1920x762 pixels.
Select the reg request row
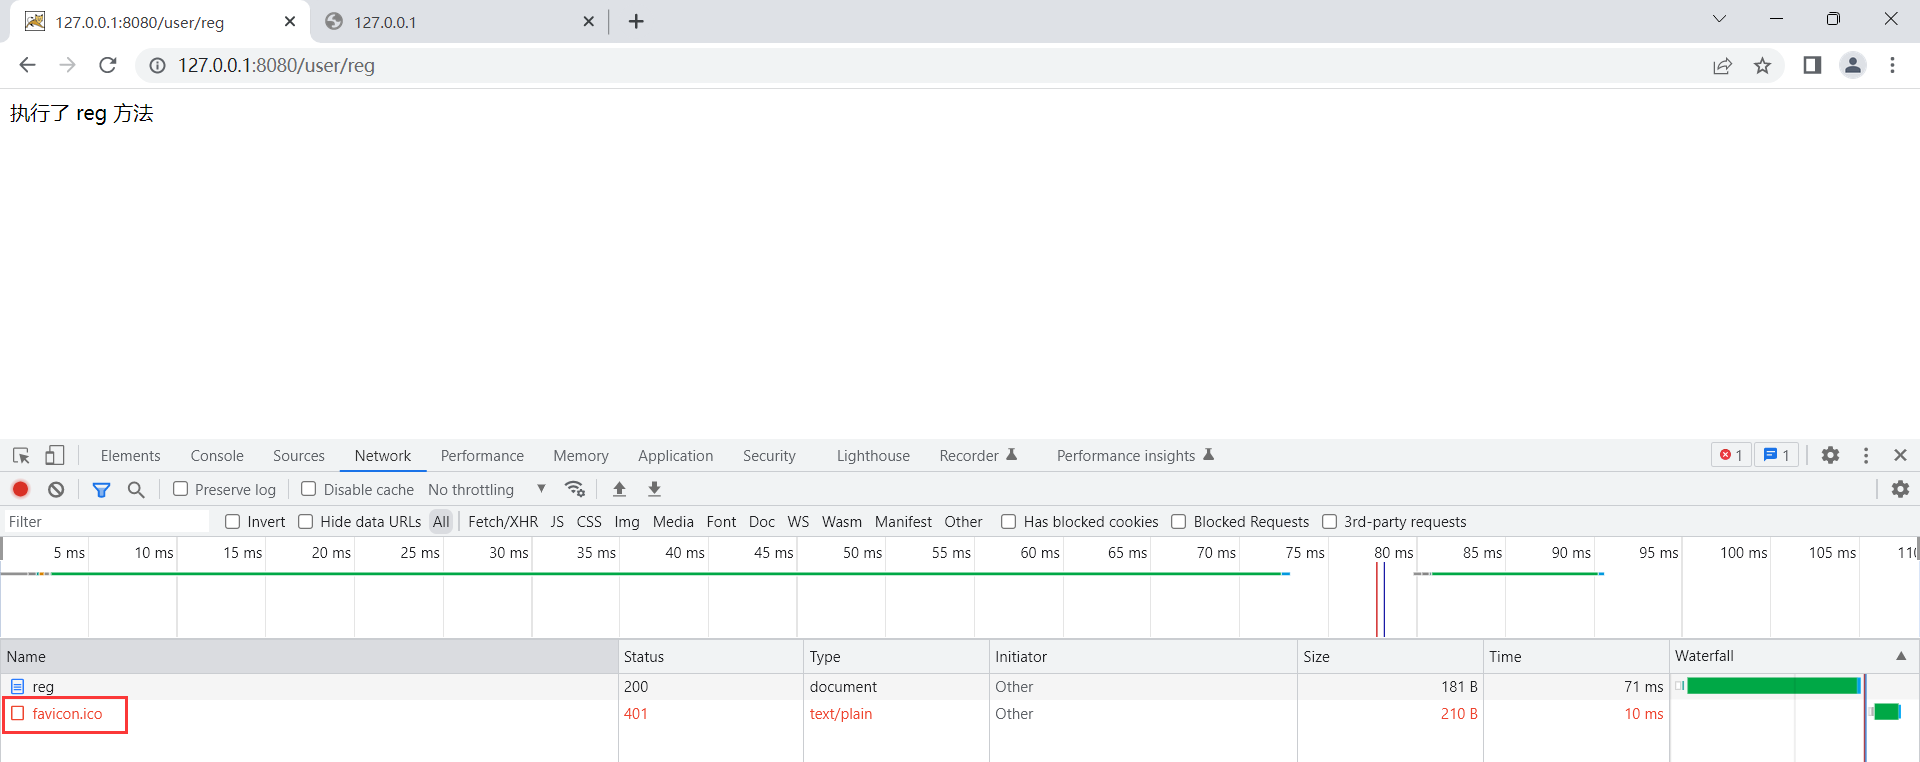tap(834, 686)
